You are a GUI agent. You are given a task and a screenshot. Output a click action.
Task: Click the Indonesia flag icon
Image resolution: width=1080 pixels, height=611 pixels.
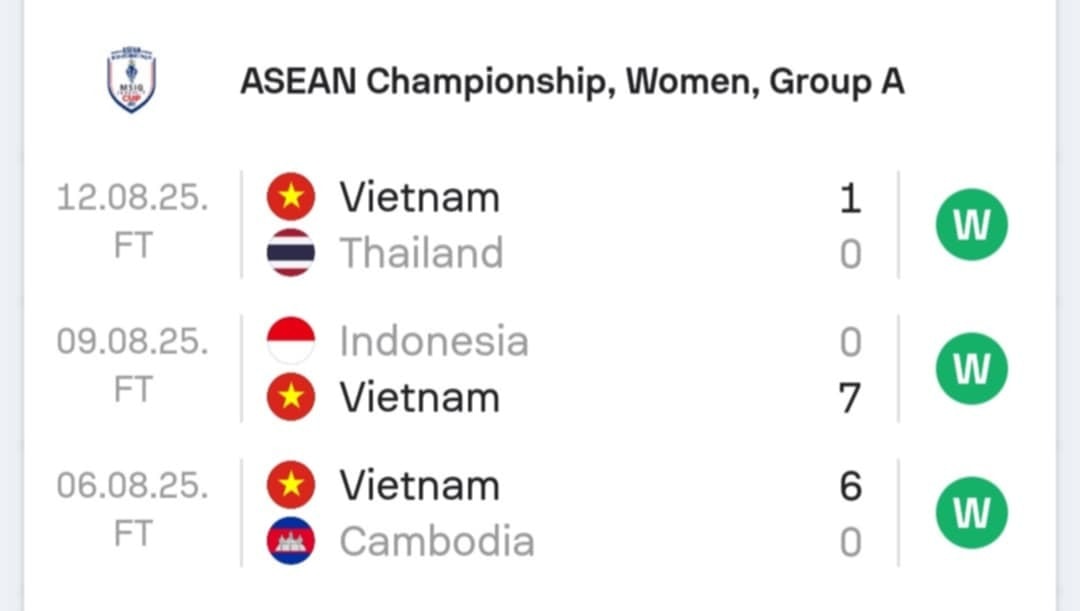pyautogui.click(x=291, y=340)
